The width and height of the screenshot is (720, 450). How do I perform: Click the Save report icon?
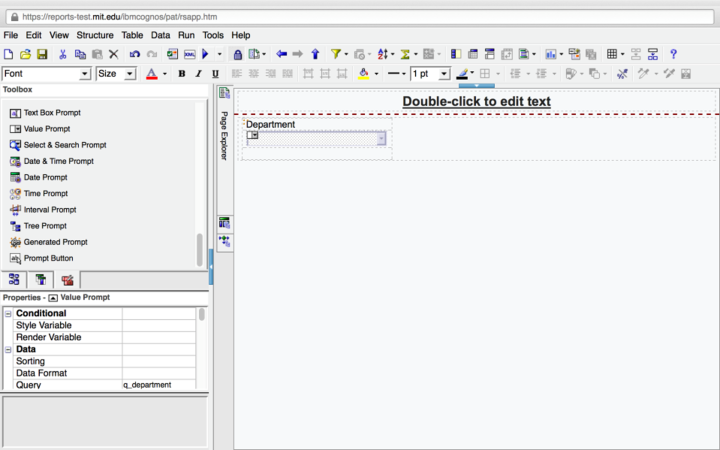click(42, 54)
